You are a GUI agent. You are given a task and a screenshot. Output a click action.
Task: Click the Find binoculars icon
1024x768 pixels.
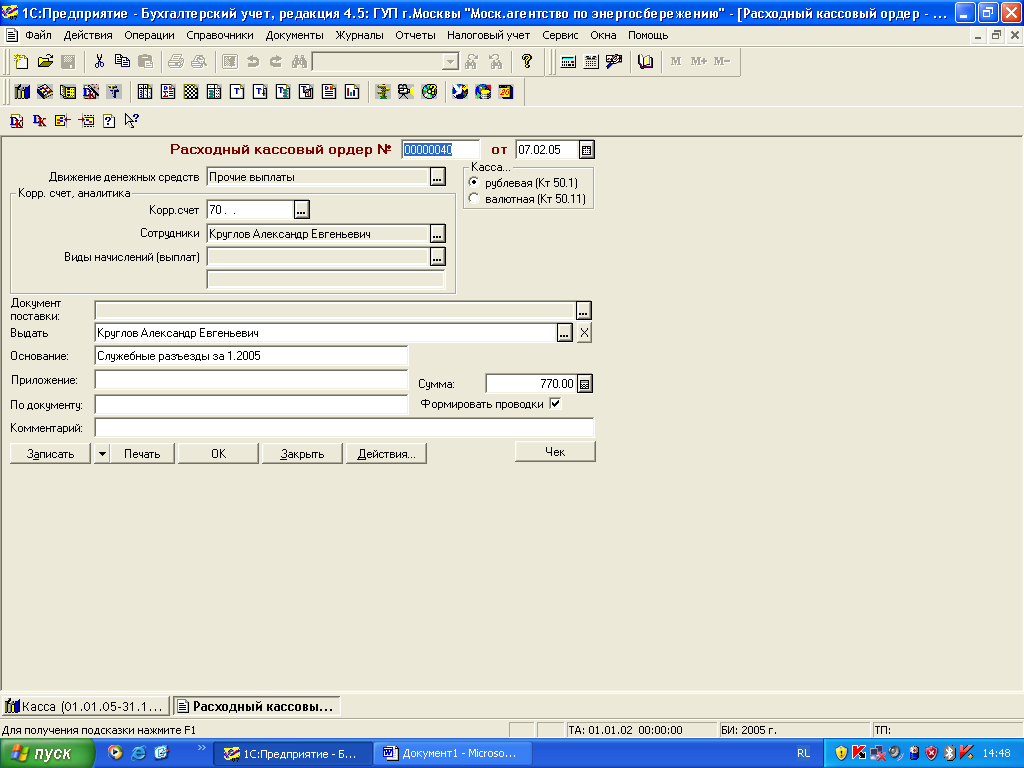(x=299, y=61)
